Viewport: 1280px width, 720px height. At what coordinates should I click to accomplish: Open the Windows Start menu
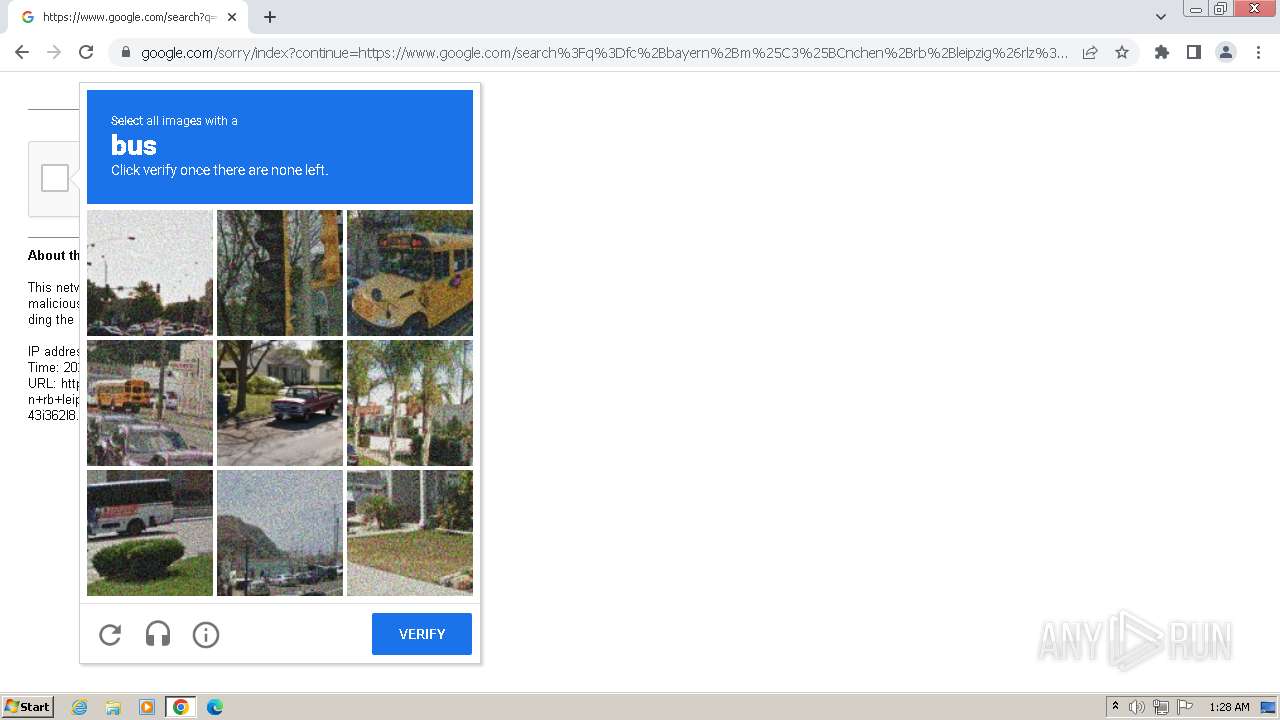coord(28,707)
